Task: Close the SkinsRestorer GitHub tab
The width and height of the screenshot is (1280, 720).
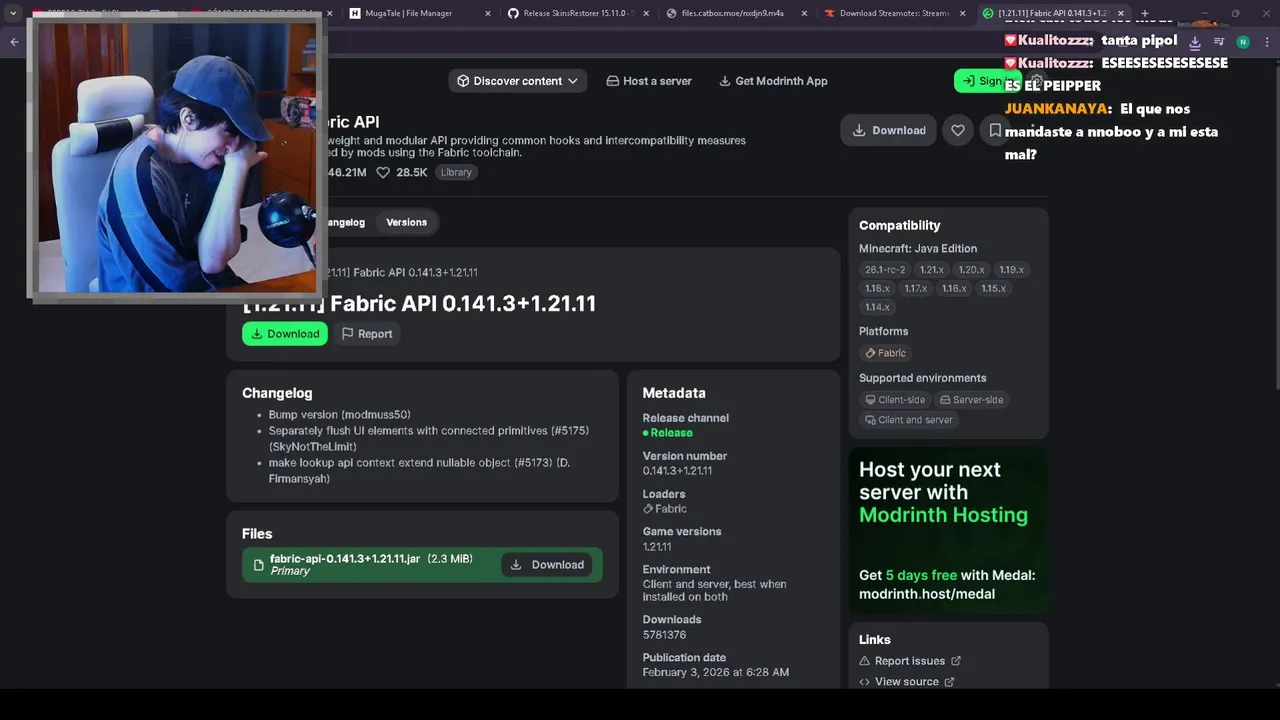Action: pos(646,13)
